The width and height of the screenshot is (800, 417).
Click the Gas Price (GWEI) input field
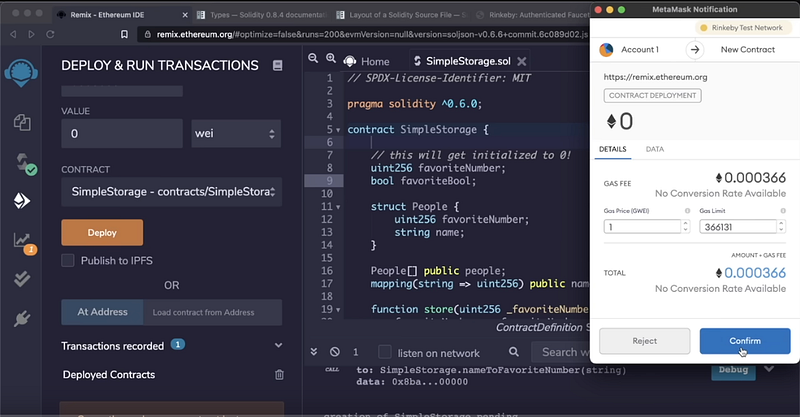[643, 227]
